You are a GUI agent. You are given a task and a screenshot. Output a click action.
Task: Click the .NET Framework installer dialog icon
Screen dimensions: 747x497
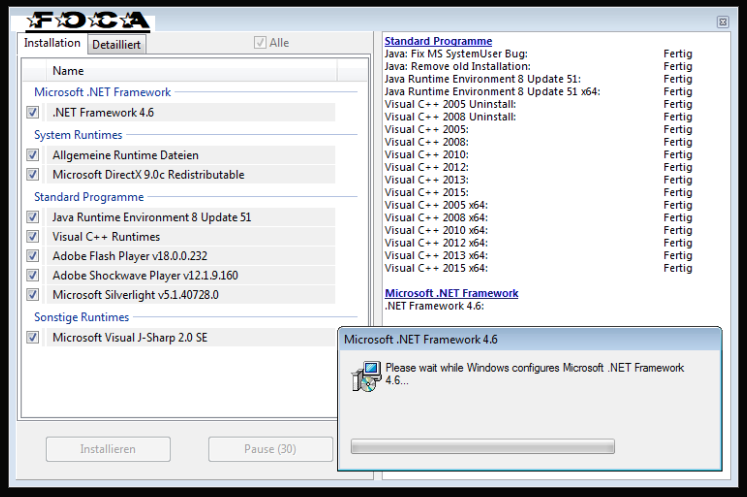coord(366,376)
